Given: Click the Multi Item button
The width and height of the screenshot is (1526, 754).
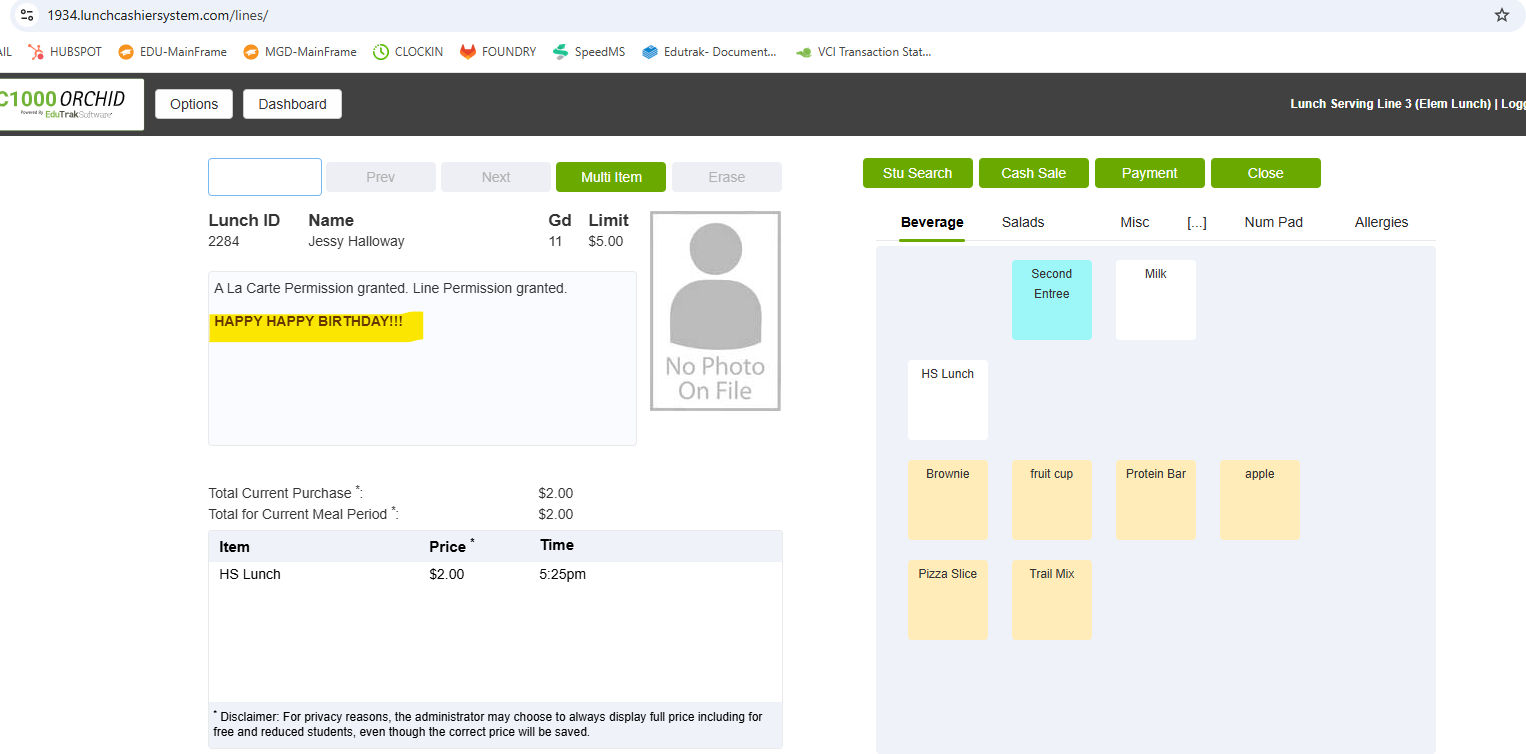Looking at the screenshot, I should (611, 177).
